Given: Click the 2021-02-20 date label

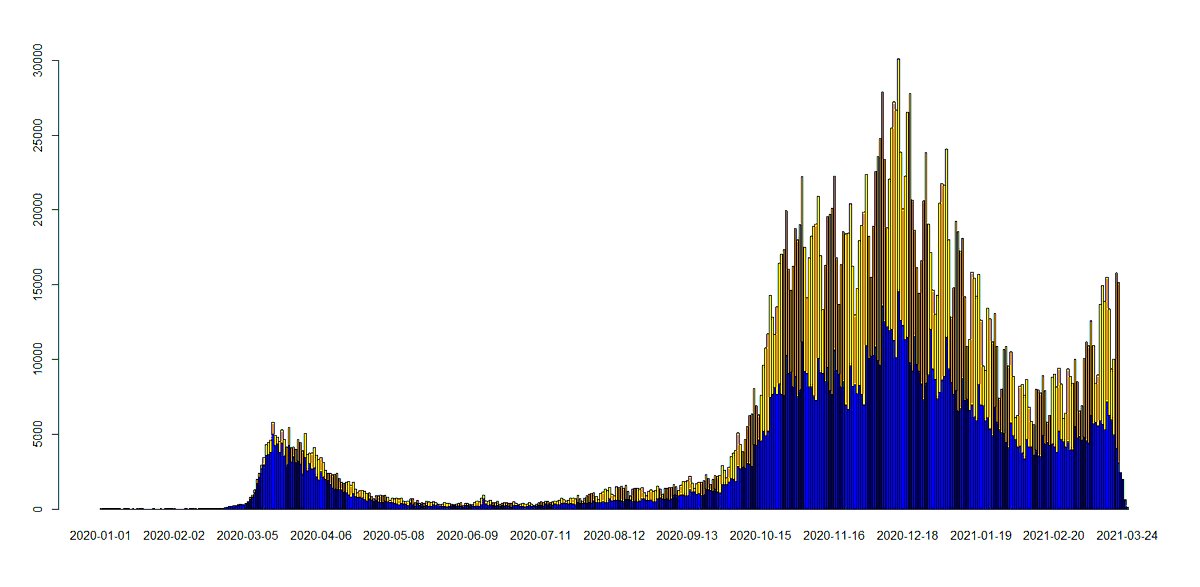Looking at the screenshot, I should point(1054,536).
